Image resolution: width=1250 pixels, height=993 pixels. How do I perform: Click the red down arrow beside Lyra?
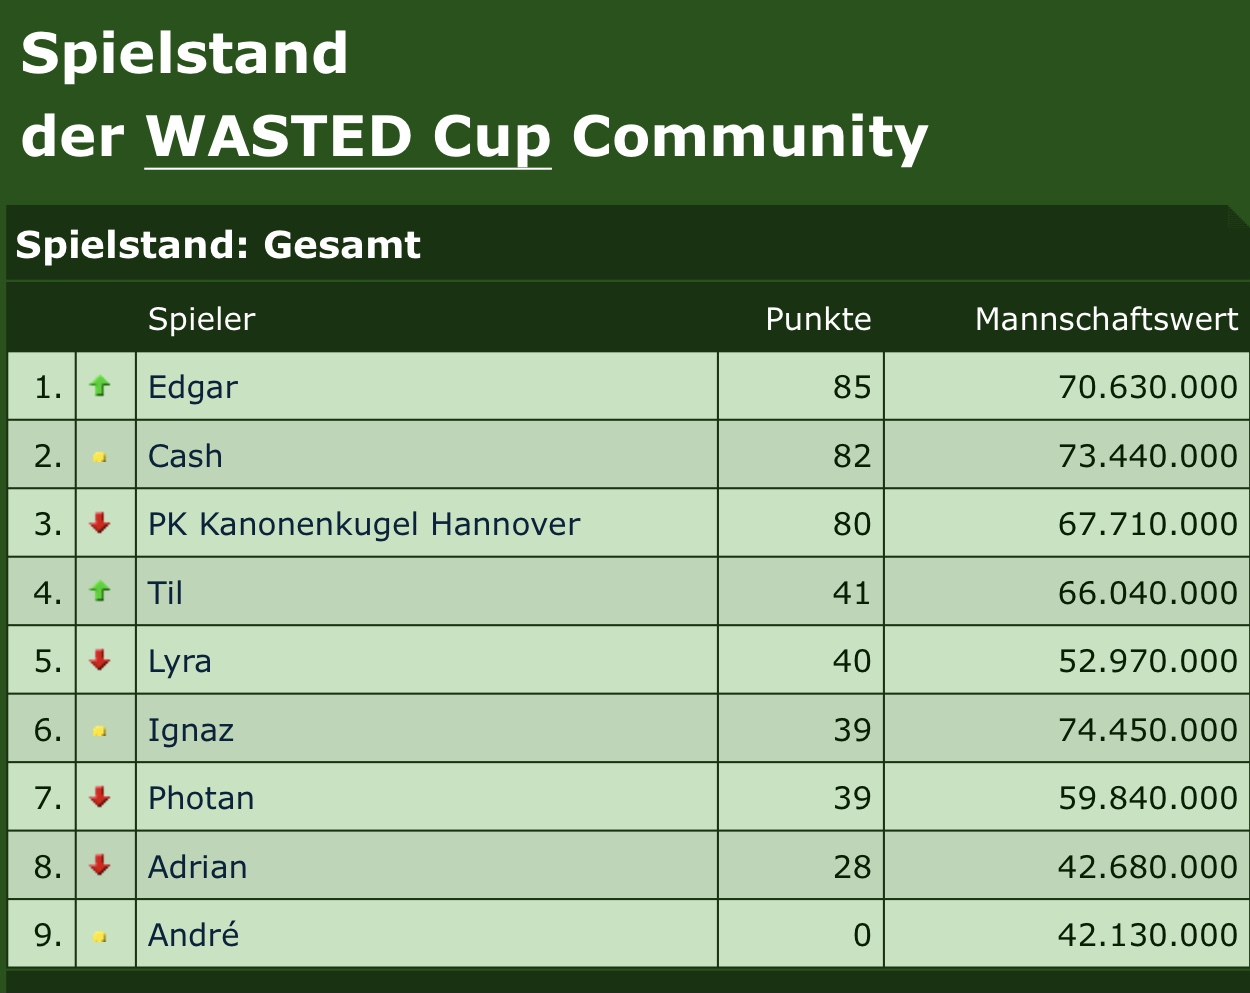click(x=100, y=659)
